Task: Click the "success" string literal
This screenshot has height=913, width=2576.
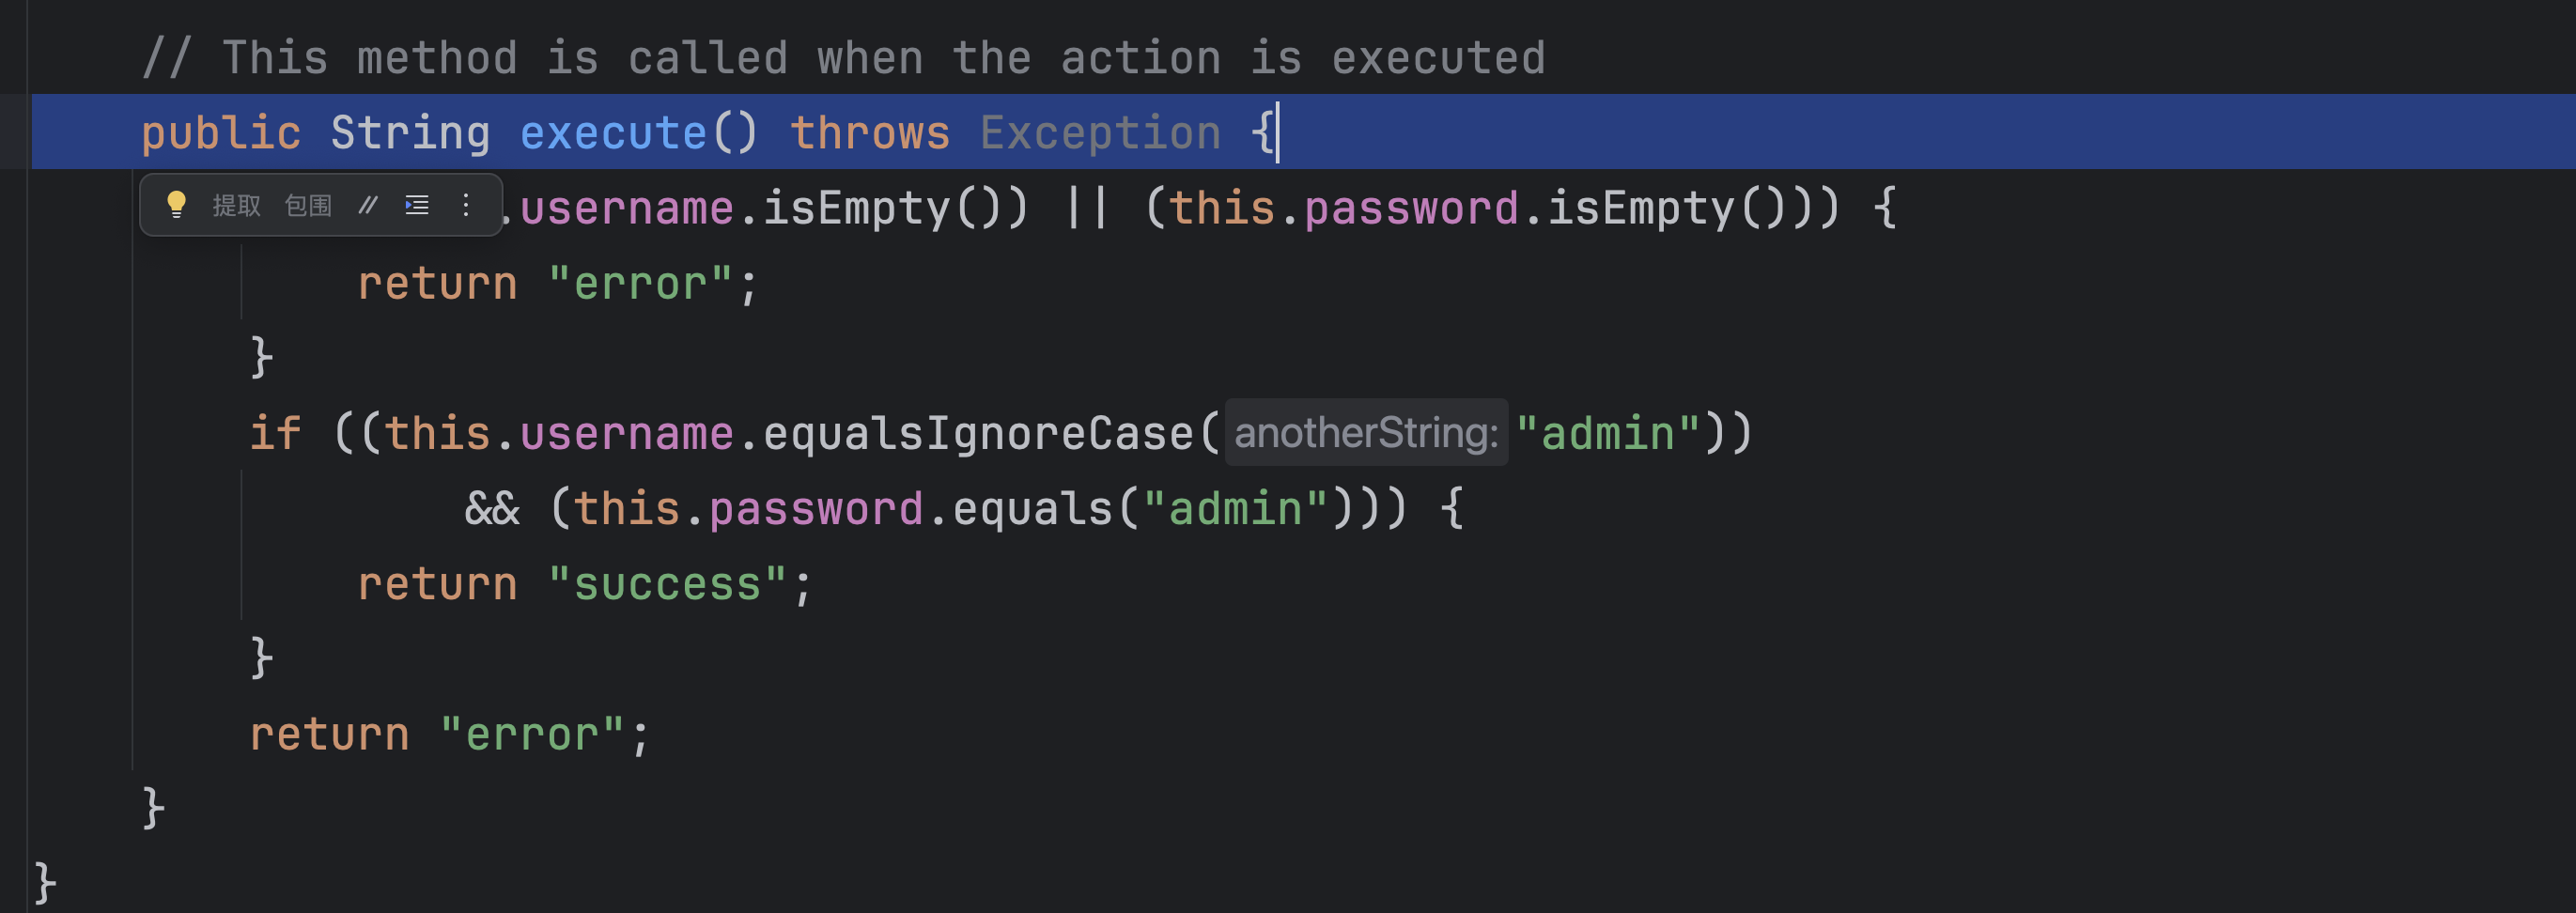Action: tap(667, 584)
